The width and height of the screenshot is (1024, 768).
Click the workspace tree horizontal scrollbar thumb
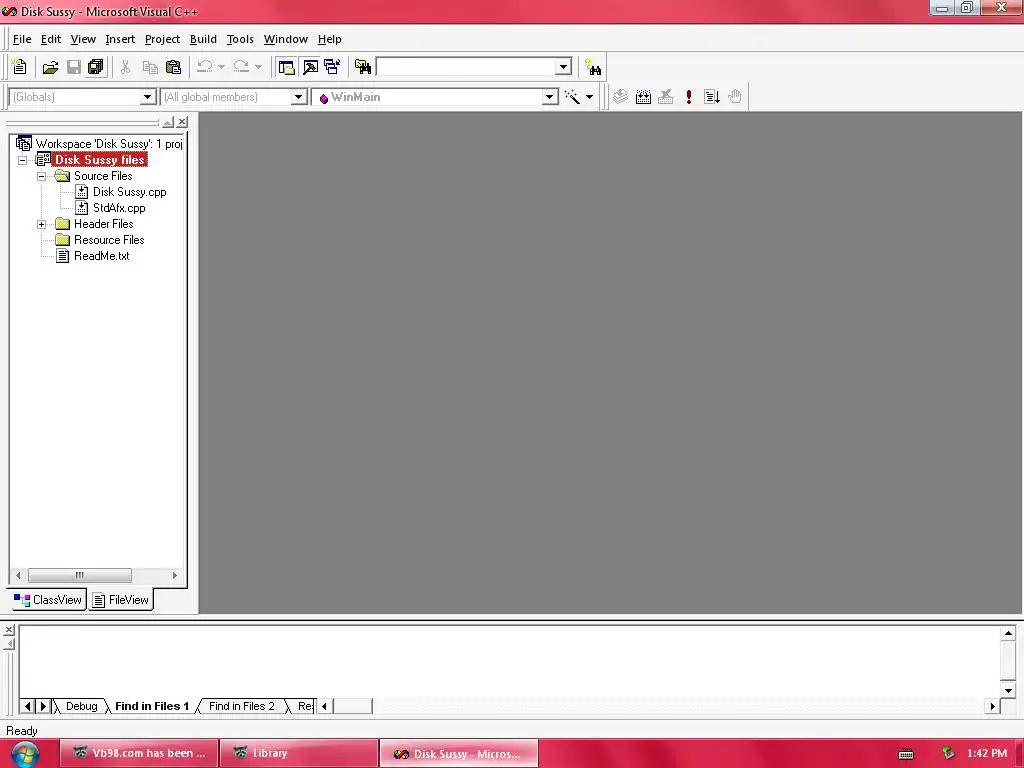click(x=80, y=575)
